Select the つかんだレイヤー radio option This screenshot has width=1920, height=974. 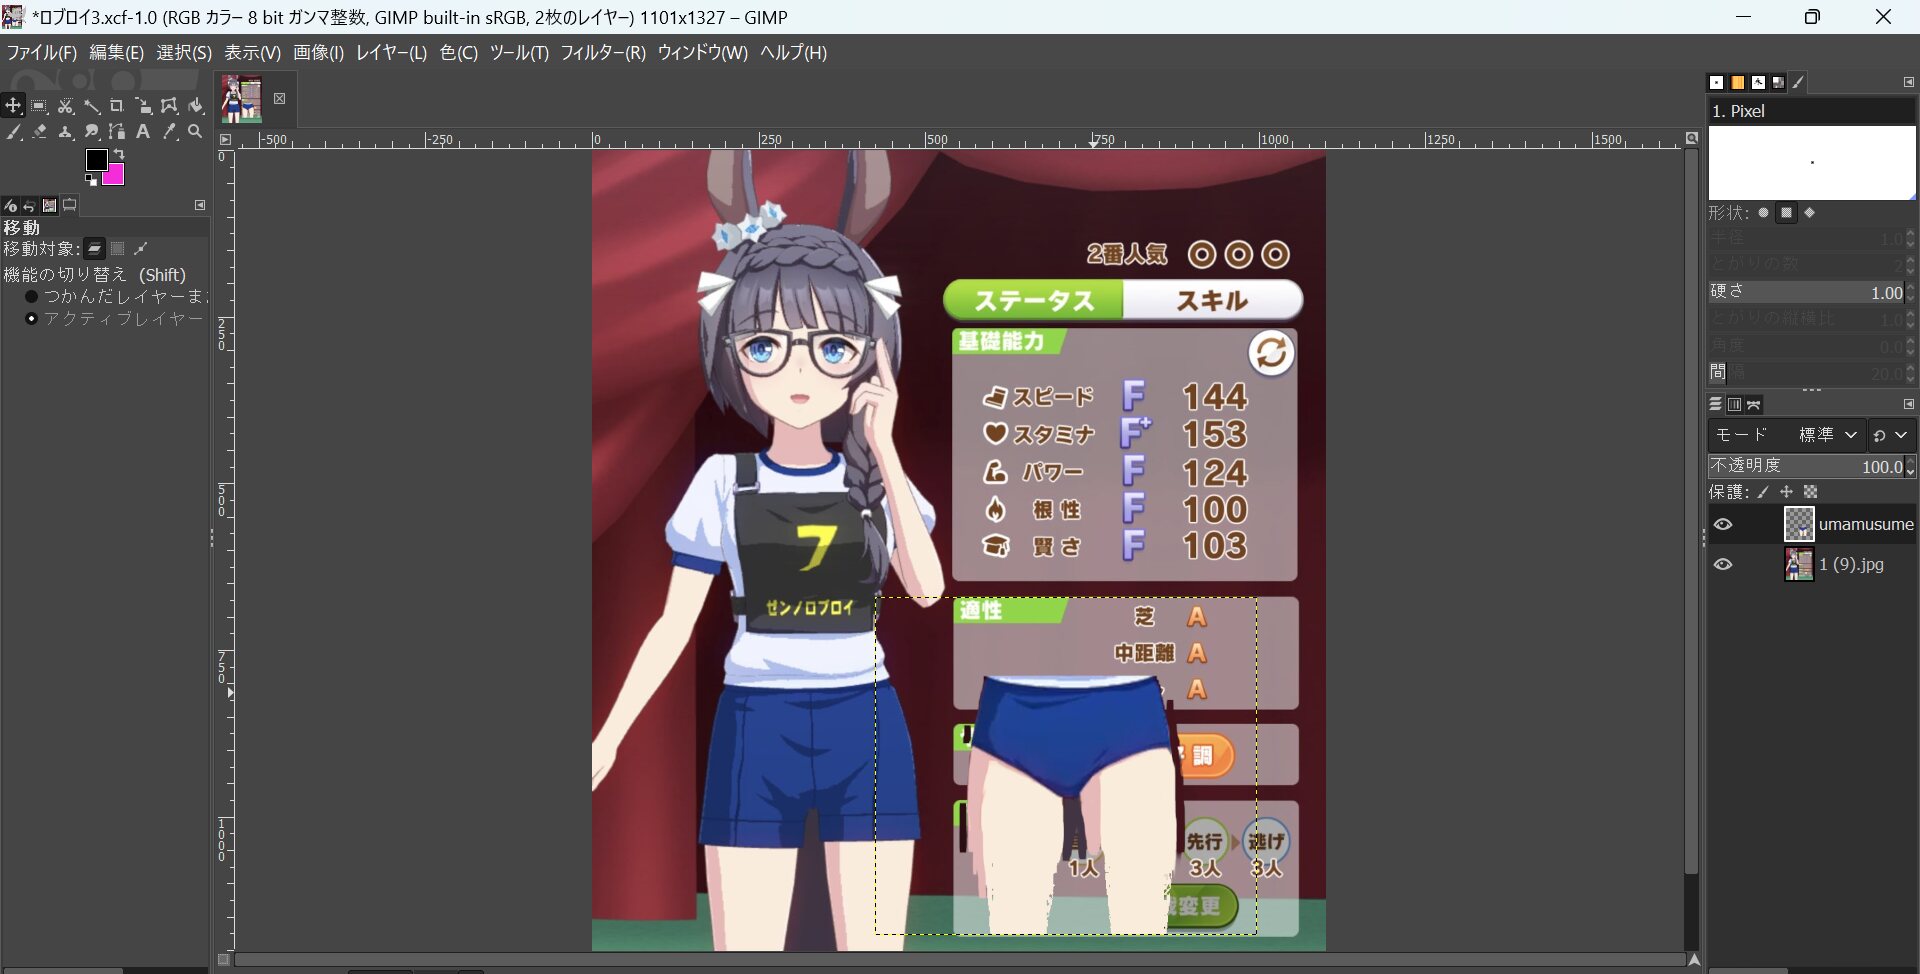point(31,297)
